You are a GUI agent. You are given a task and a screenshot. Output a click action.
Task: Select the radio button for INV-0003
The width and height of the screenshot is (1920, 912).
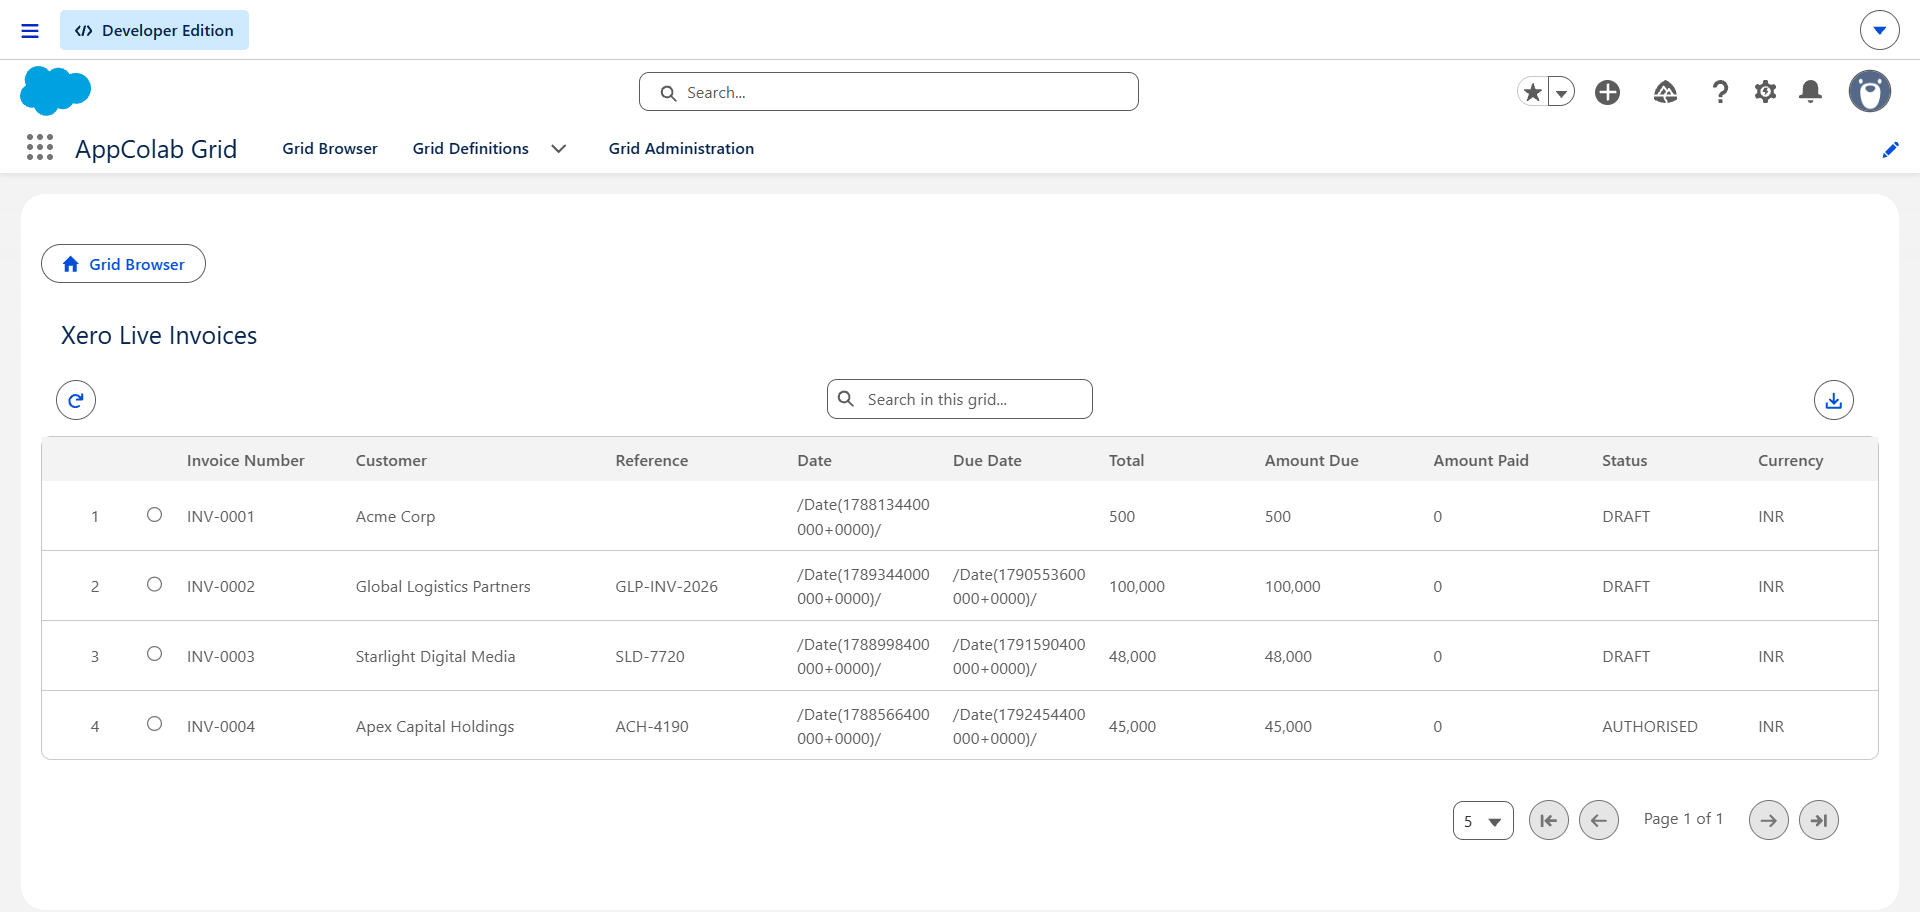pos(154,653)
